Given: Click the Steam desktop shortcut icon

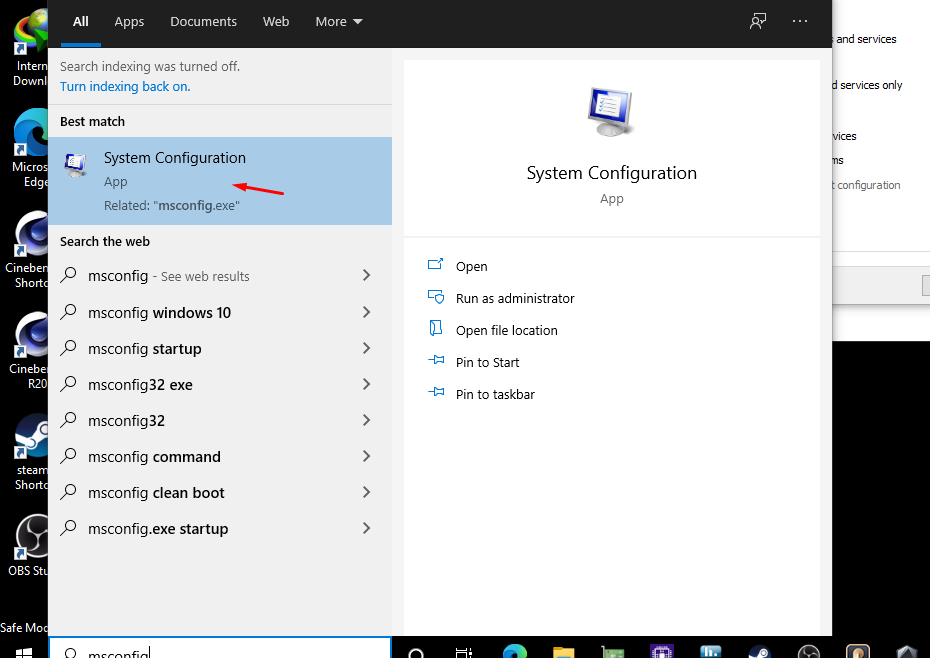Looking at the screenshot, I should (32, 438).
